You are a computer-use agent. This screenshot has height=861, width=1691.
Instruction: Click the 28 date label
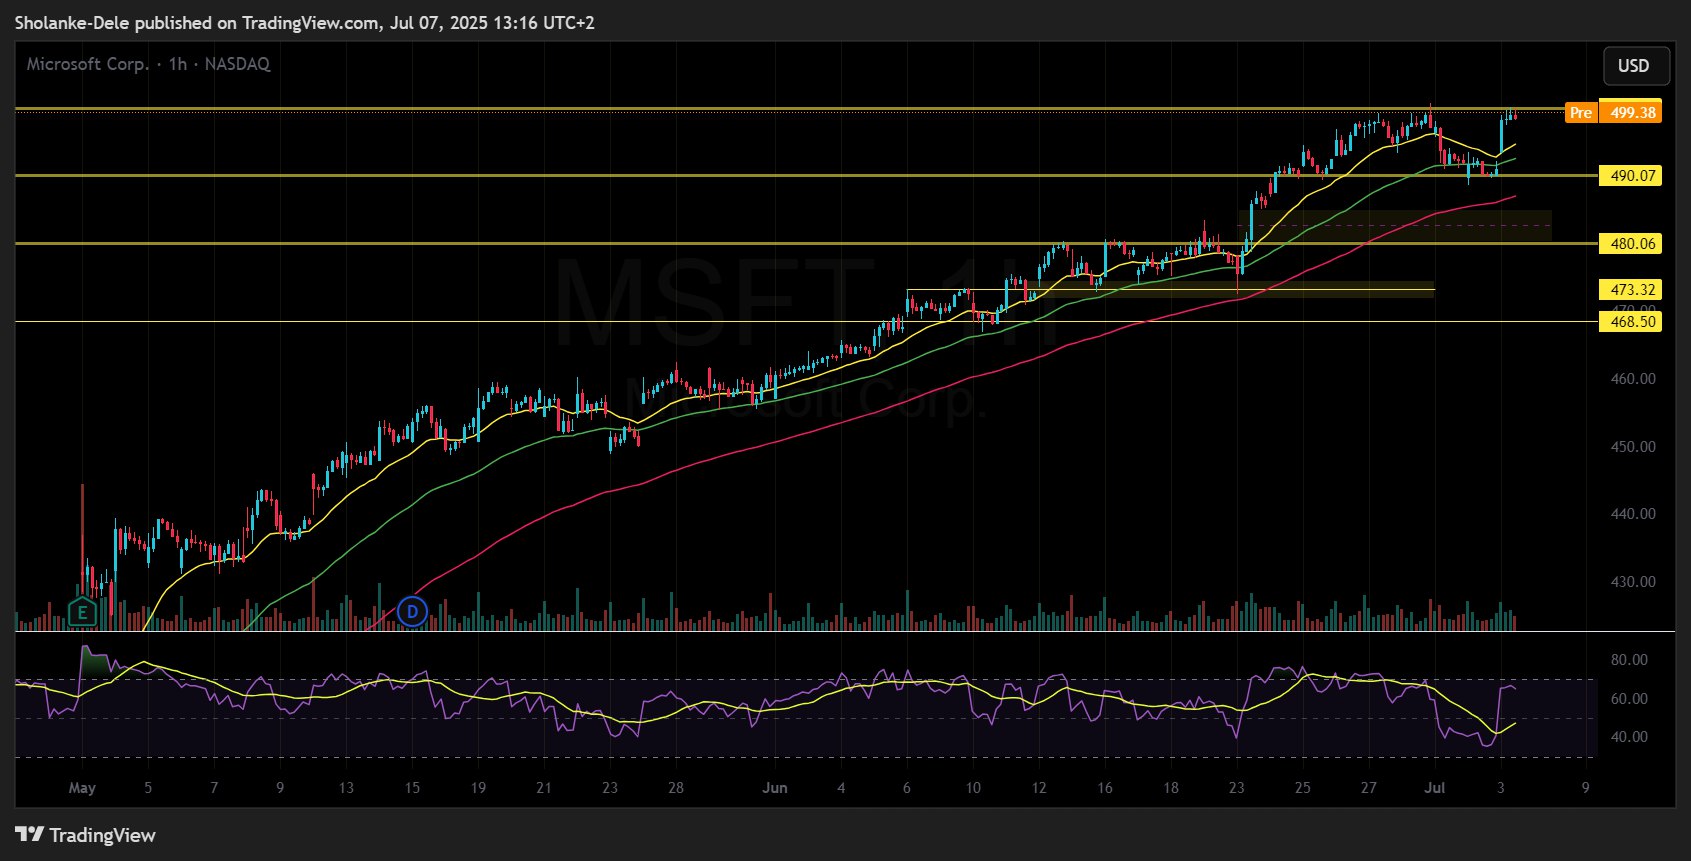tap(676, 788)
